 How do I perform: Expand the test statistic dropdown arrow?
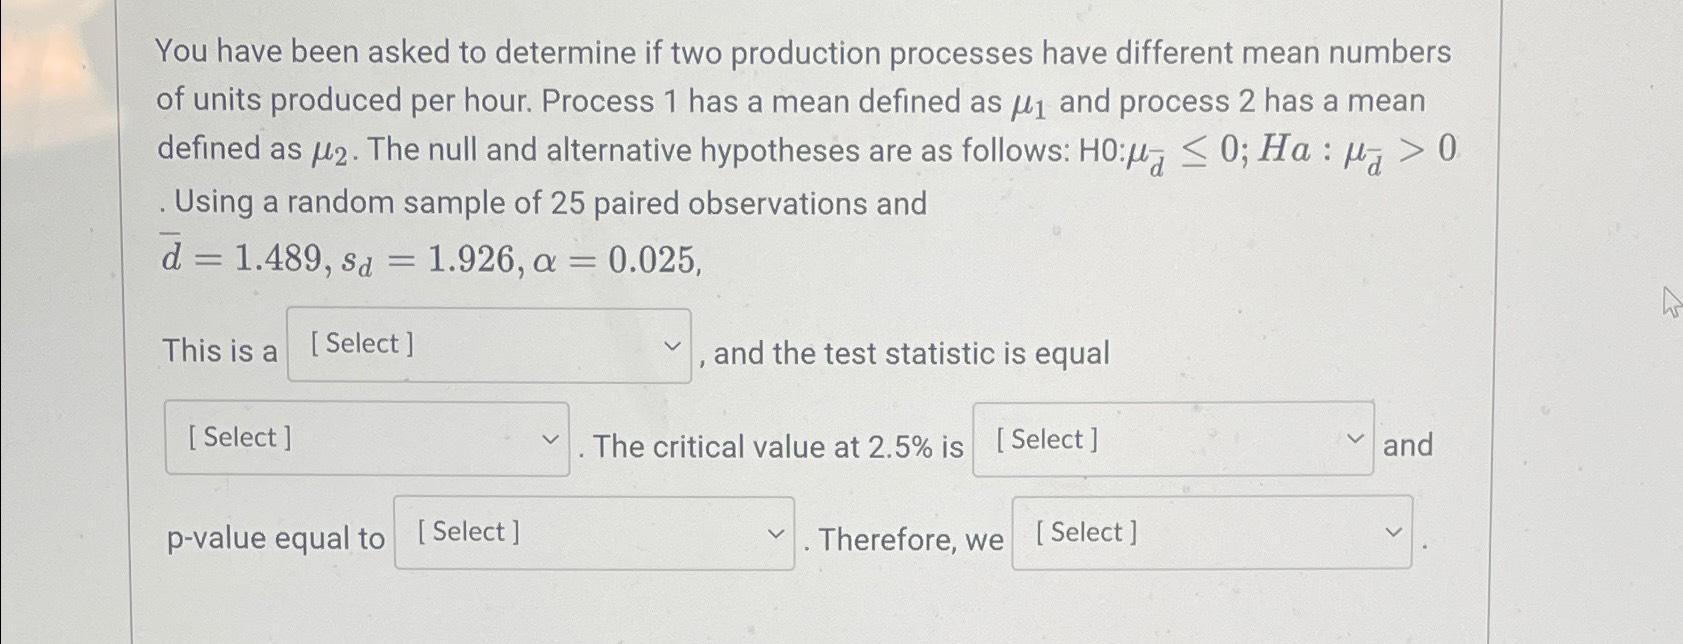click(549, 438)
